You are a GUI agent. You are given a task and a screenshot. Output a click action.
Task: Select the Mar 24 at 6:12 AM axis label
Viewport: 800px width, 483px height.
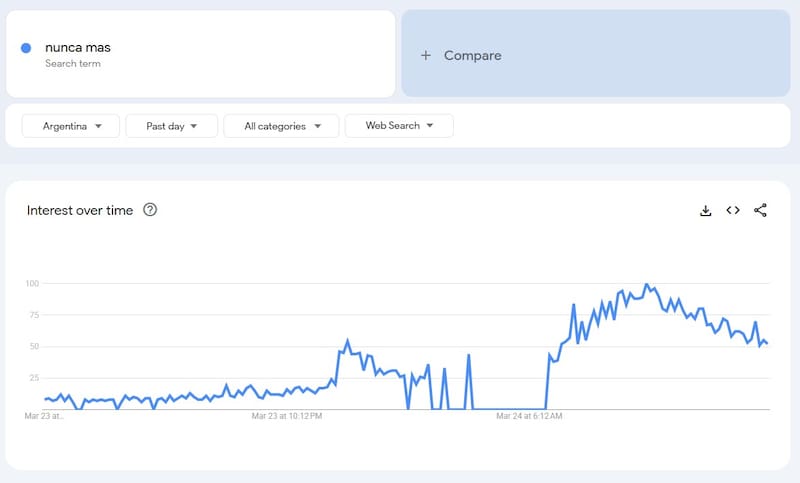[x=529, y=416]
